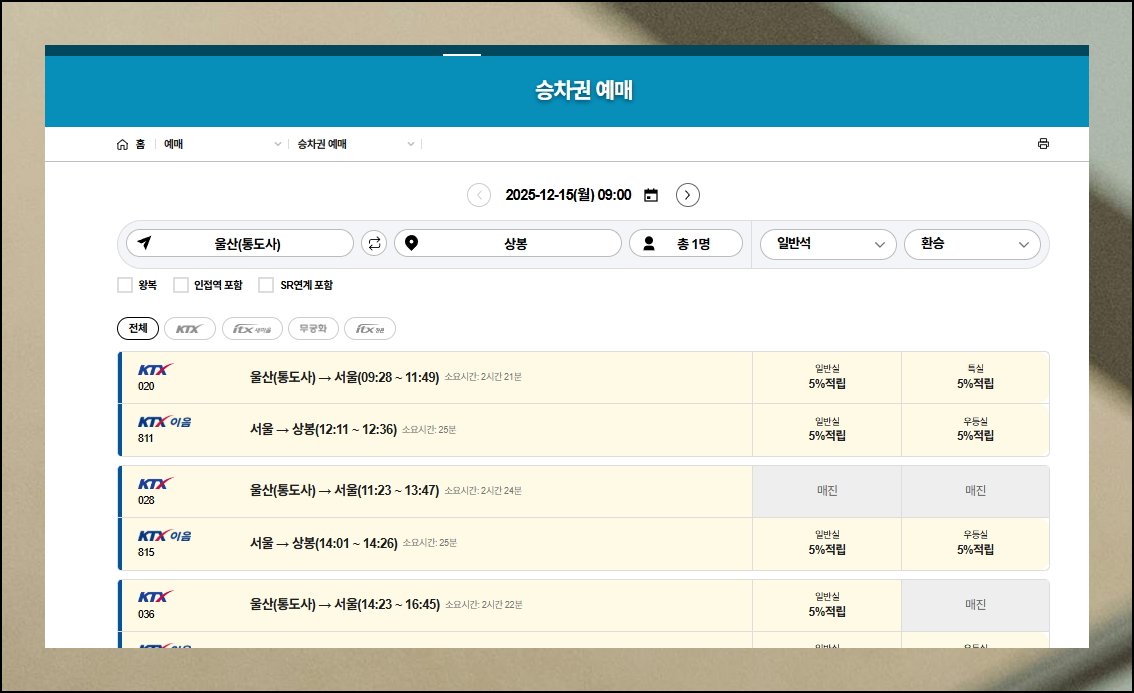
Task: Select 우등실 seat for train 815
Action: click(x=976, y=543)
